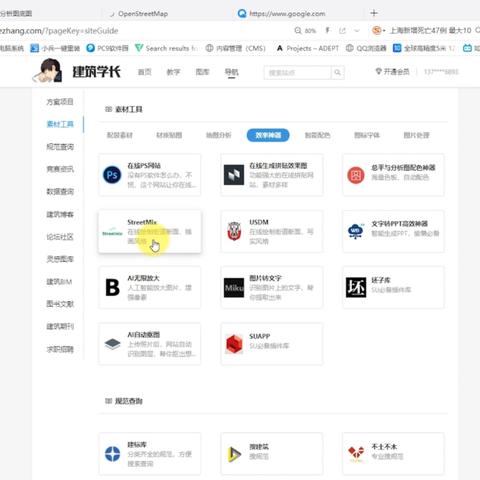Click the yellow triangle 搜建筑 icon
This screenshot has height=480, width=480.
[234, 454]
